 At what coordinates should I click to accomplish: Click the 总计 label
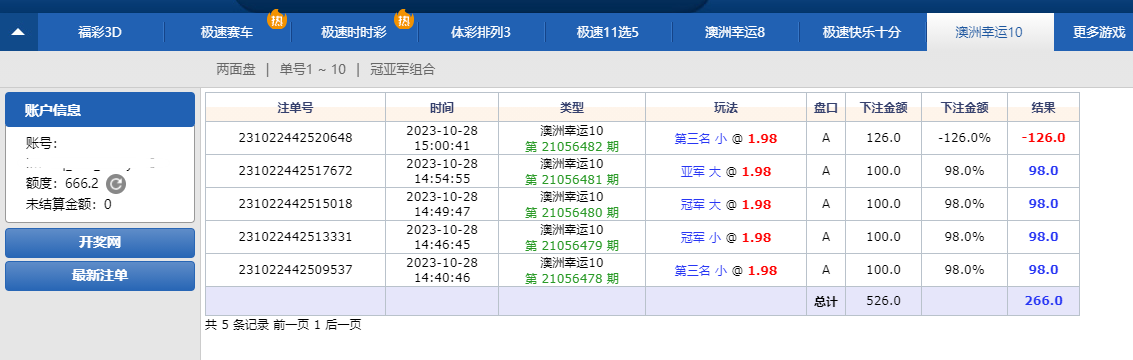(826, 301)
